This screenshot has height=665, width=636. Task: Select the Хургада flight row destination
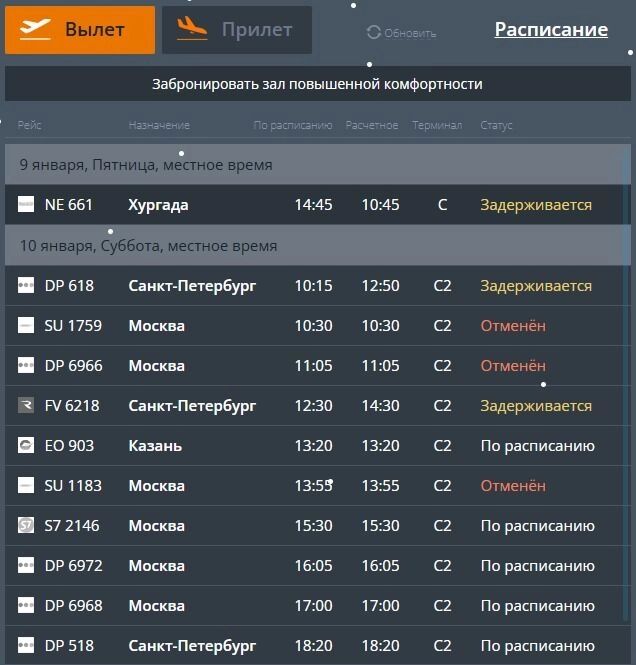click(x=158, y=205)
